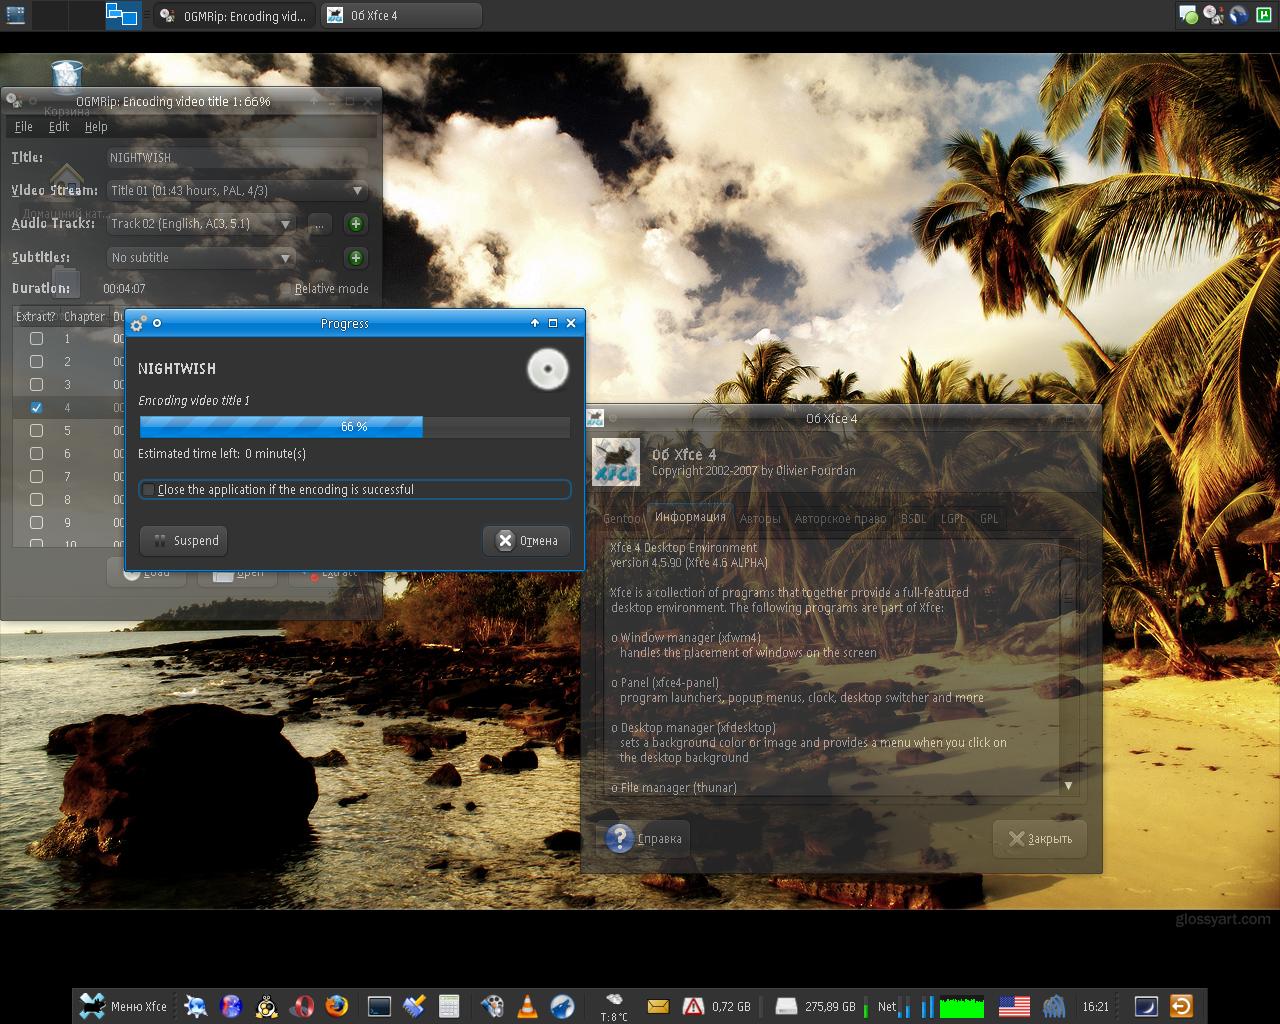The width and height of the screenshot is (1280, 1024).
Task: Enable closing the application after successful encoding
Action: (149, 490)
